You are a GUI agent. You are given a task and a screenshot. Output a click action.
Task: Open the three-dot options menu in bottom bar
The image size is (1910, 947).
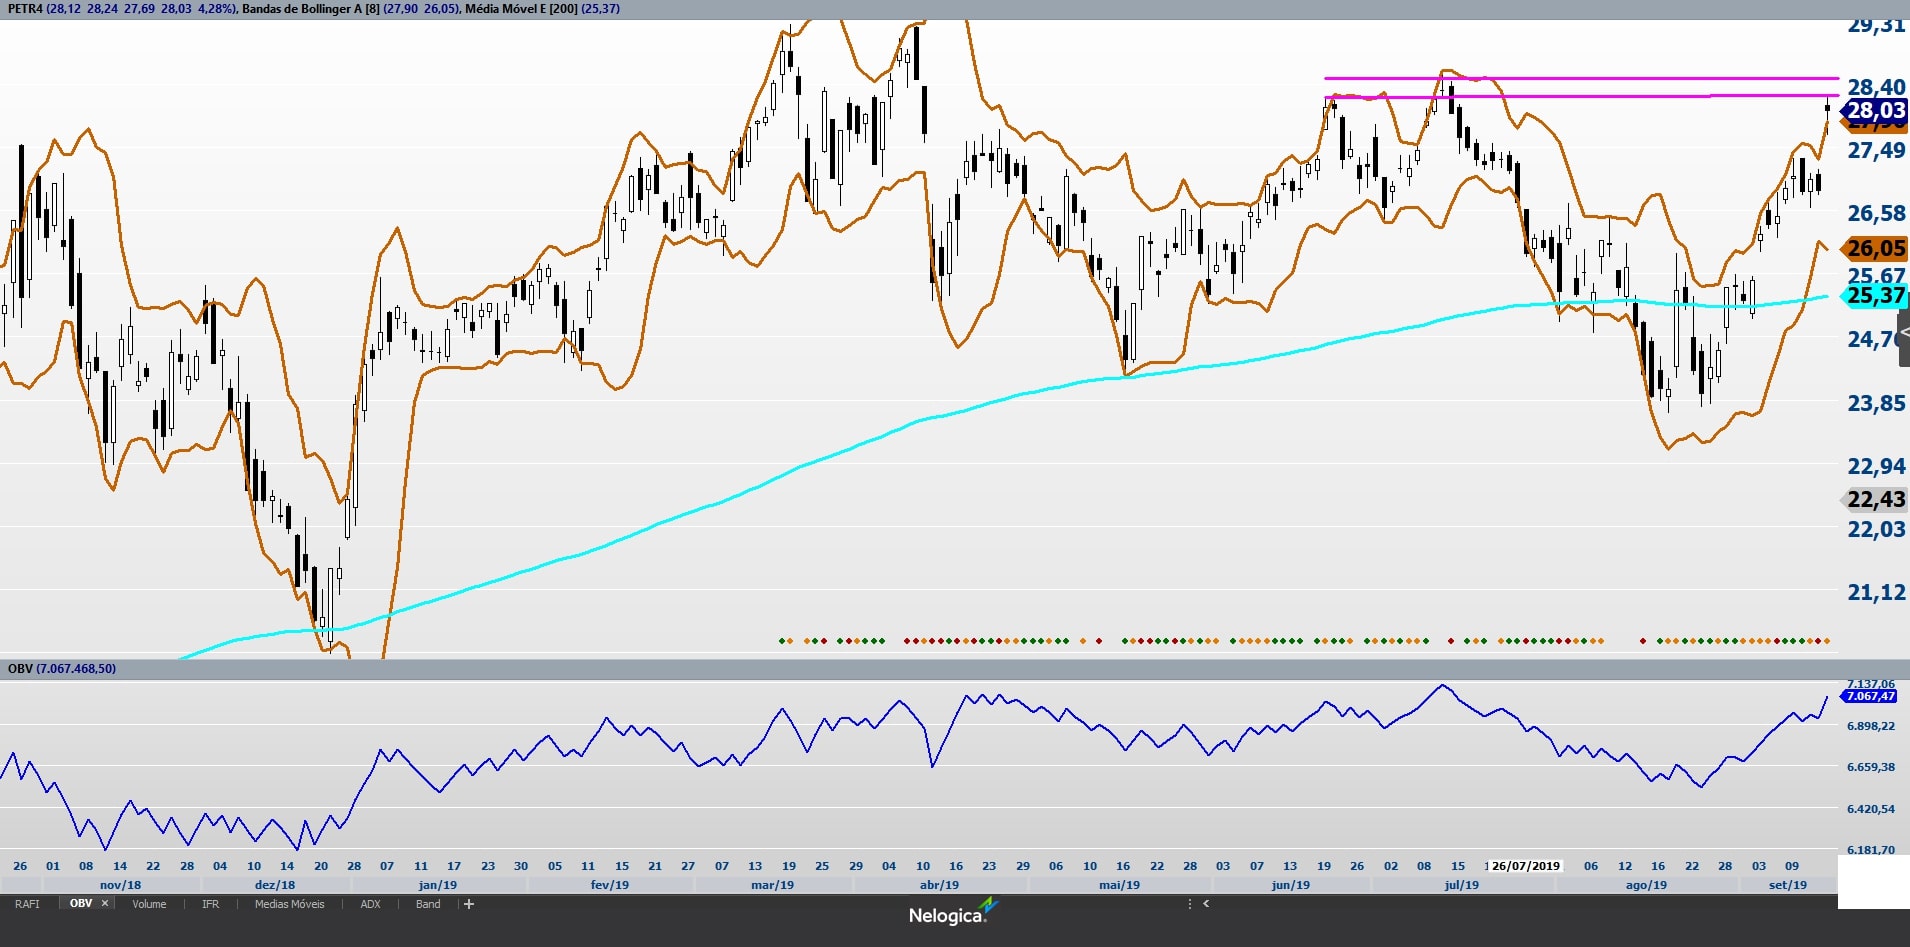(1189, 904)
